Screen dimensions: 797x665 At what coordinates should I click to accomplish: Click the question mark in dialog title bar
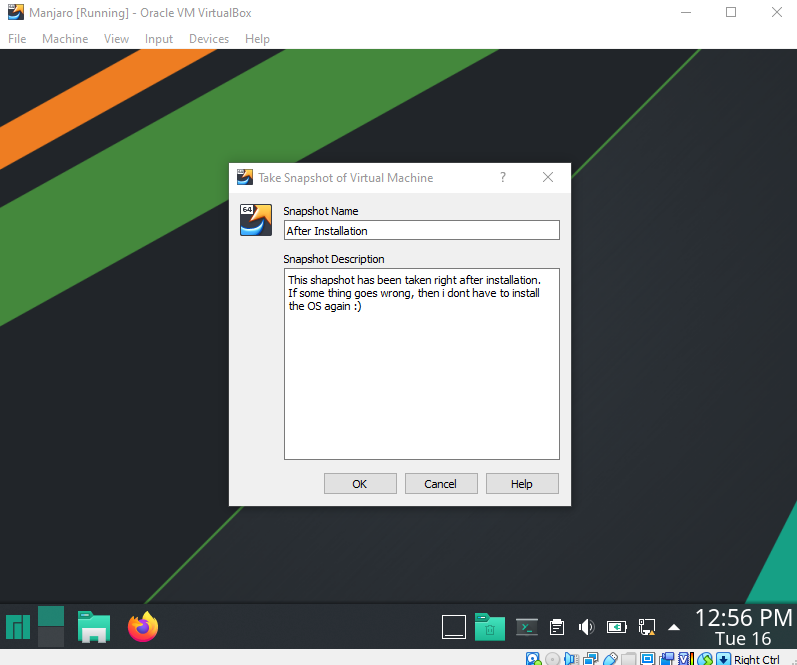[x=503, y=177]
